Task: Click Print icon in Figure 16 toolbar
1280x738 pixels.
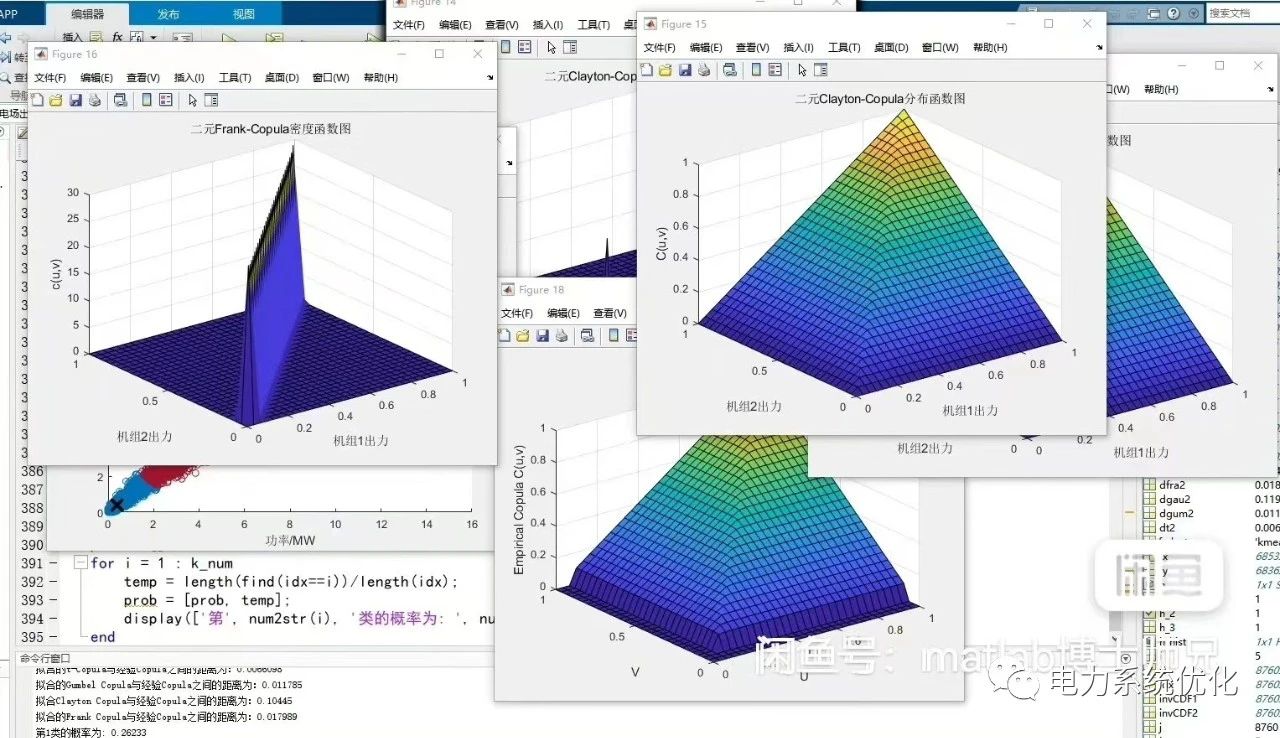Action: point(94,100)
